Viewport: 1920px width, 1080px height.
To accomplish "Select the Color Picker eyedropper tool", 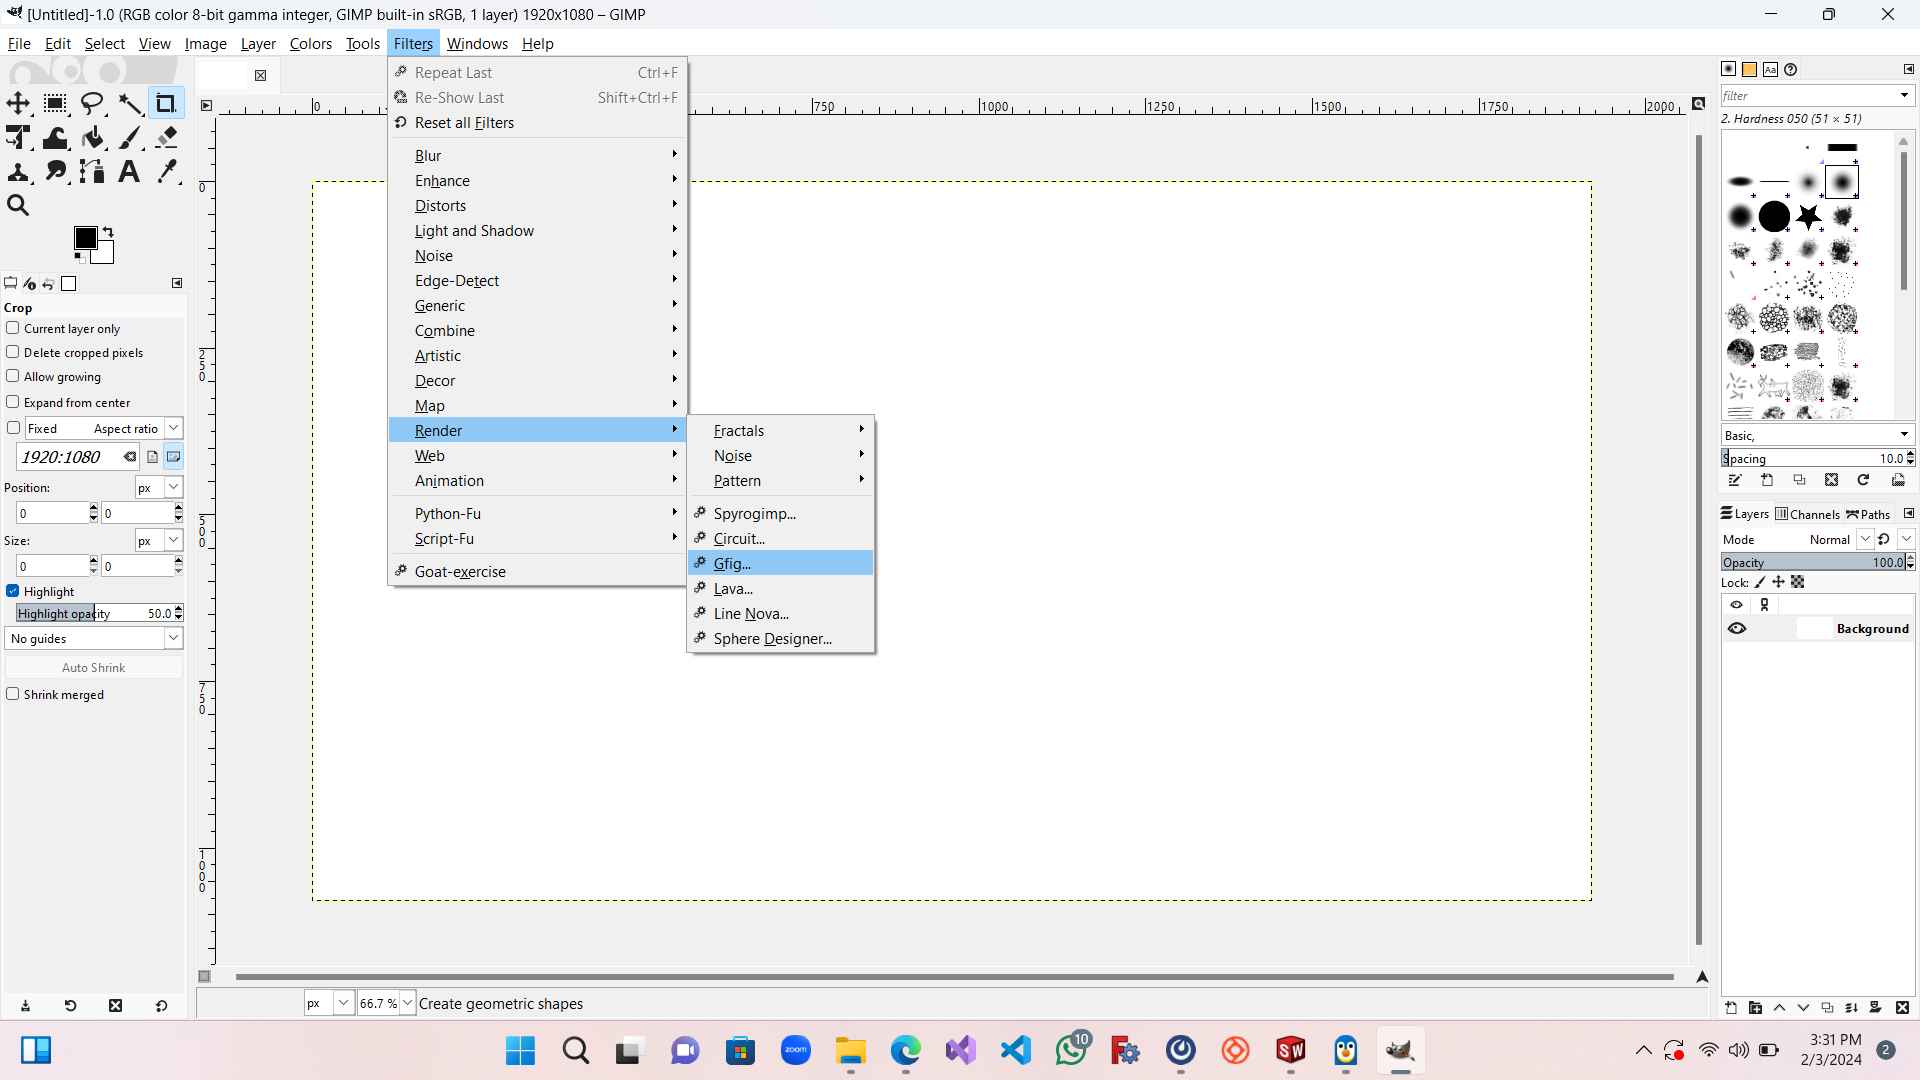I will click(x=167, y=172).
